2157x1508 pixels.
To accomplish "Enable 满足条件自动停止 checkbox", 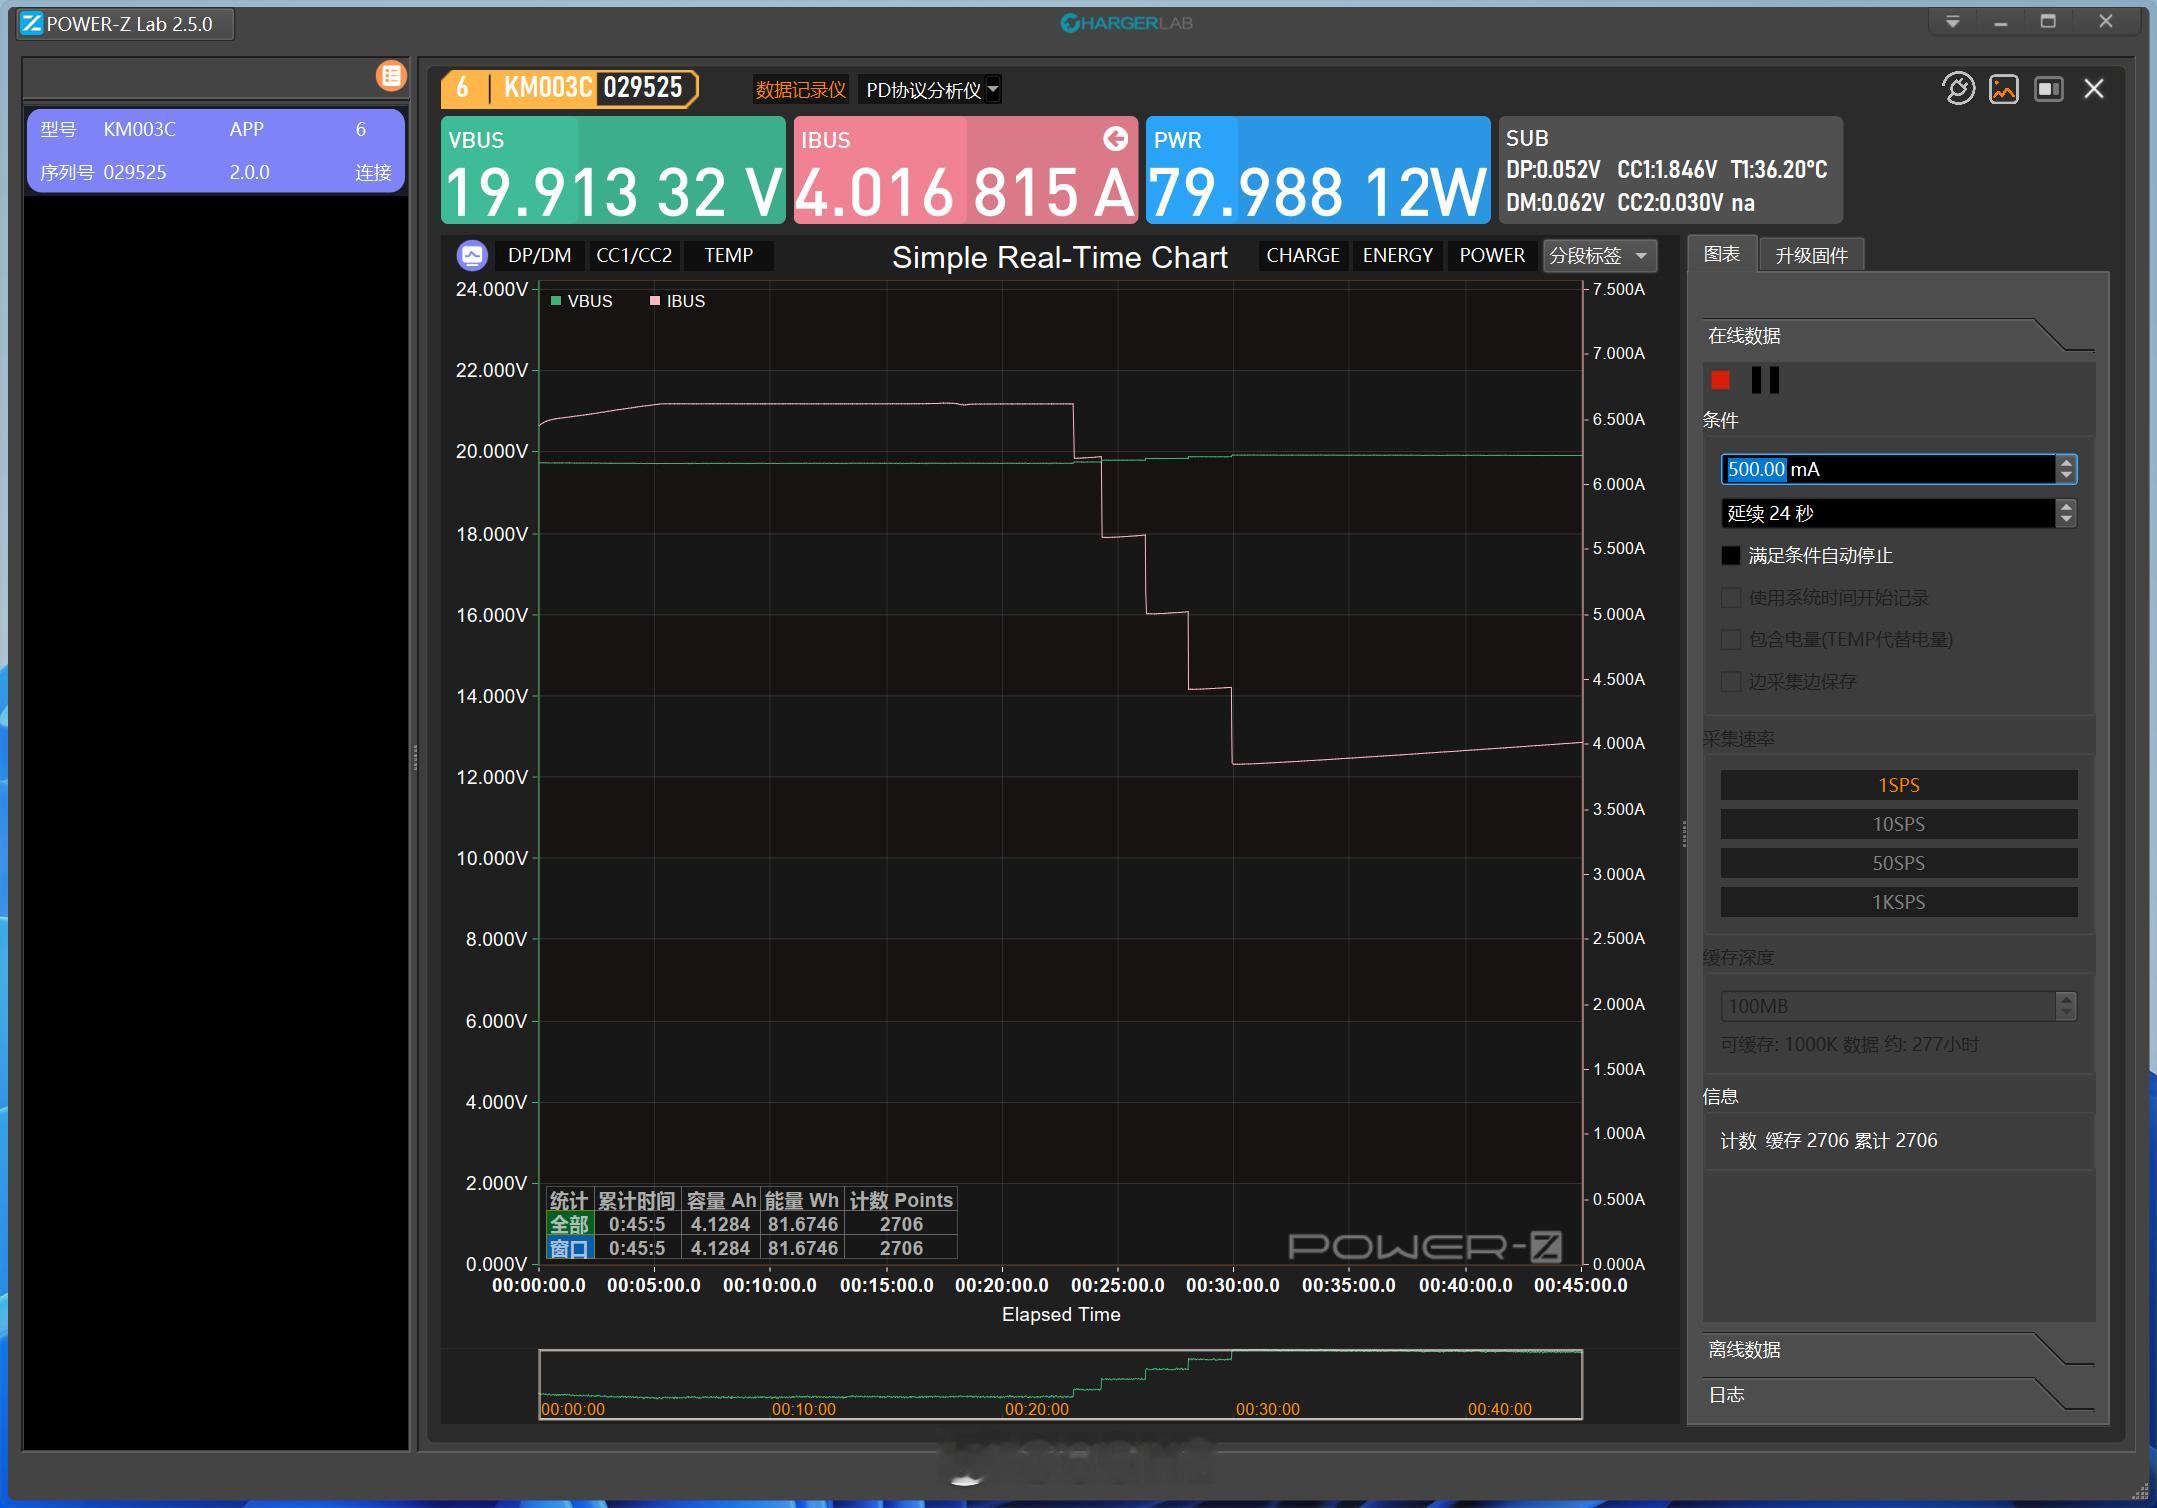I will coord(1731,556).
